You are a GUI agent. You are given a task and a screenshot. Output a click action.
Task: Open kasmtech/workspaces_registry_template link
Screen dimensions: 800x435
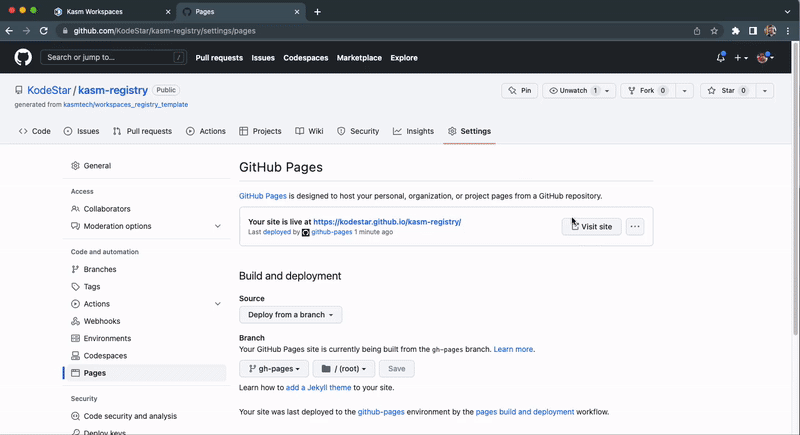[x=126, y=105]
